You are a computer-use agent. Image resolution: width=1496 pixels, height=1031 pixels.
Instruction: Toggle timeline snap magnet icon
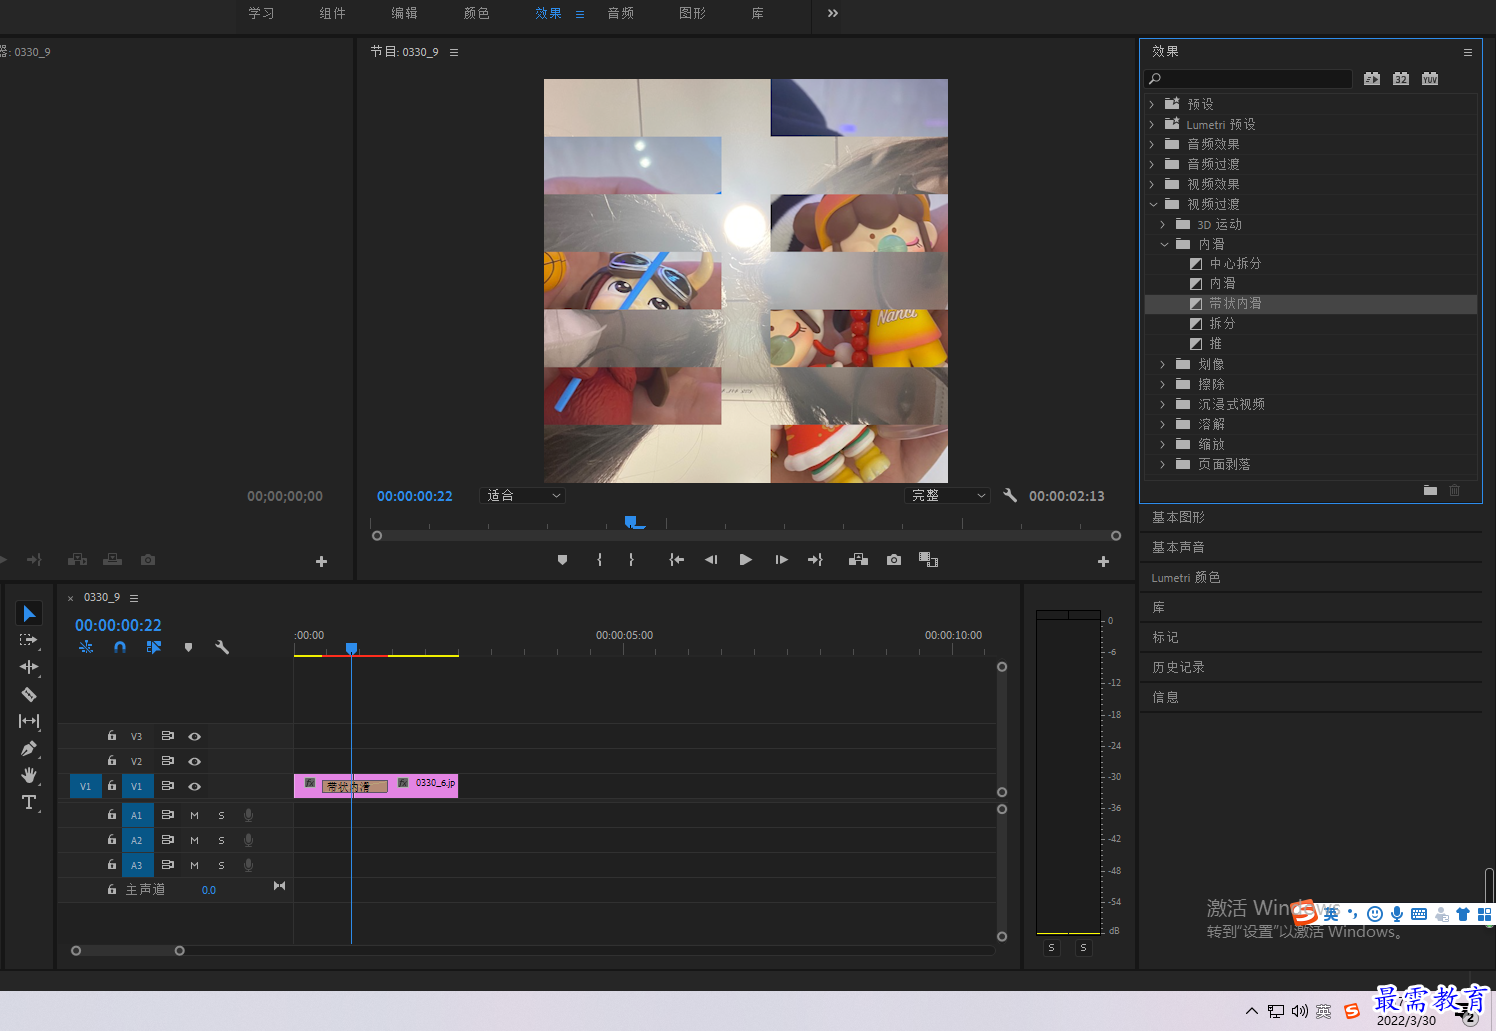pyautogui.click(x=120, y=647)
